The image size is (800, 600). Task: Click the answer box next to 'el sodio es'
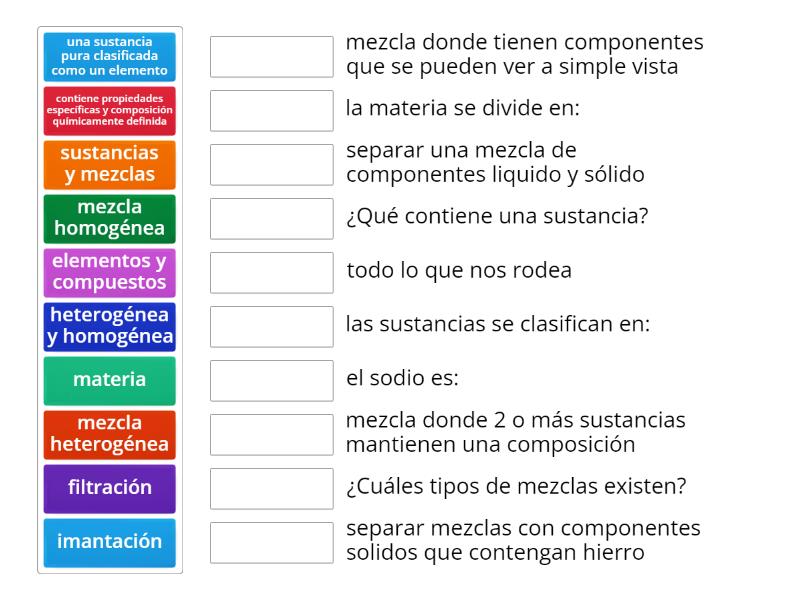coord(272,381)
